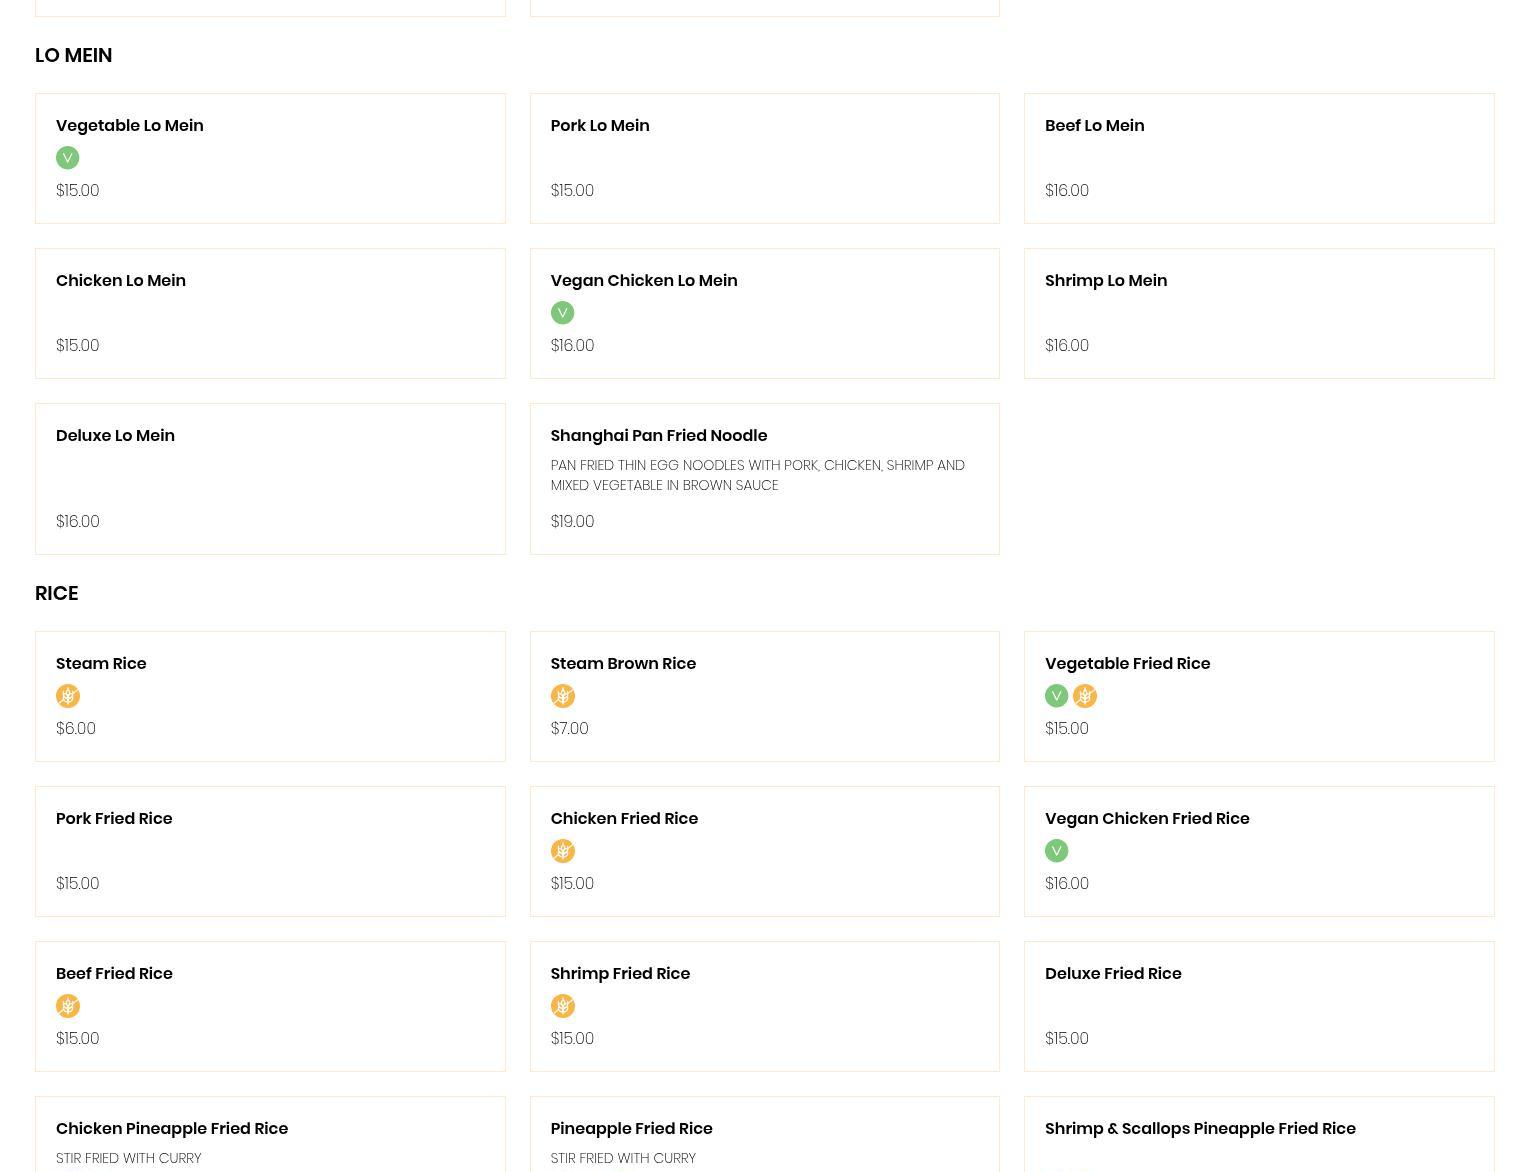This screenshot has width=1530, height=1172.
Task: Choose the Deluxe Lo Mein title
Action: tap(115, 436)
